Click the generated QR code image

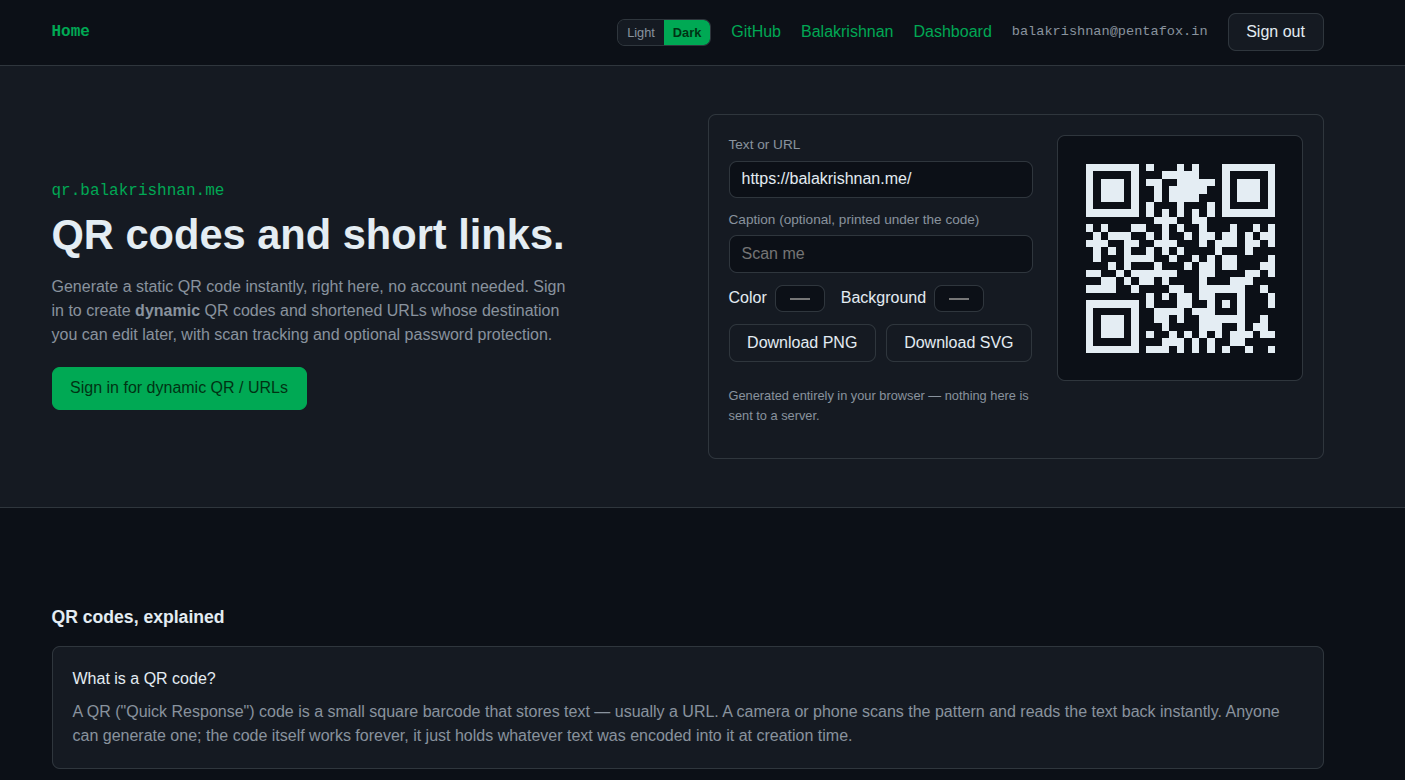1180,258
